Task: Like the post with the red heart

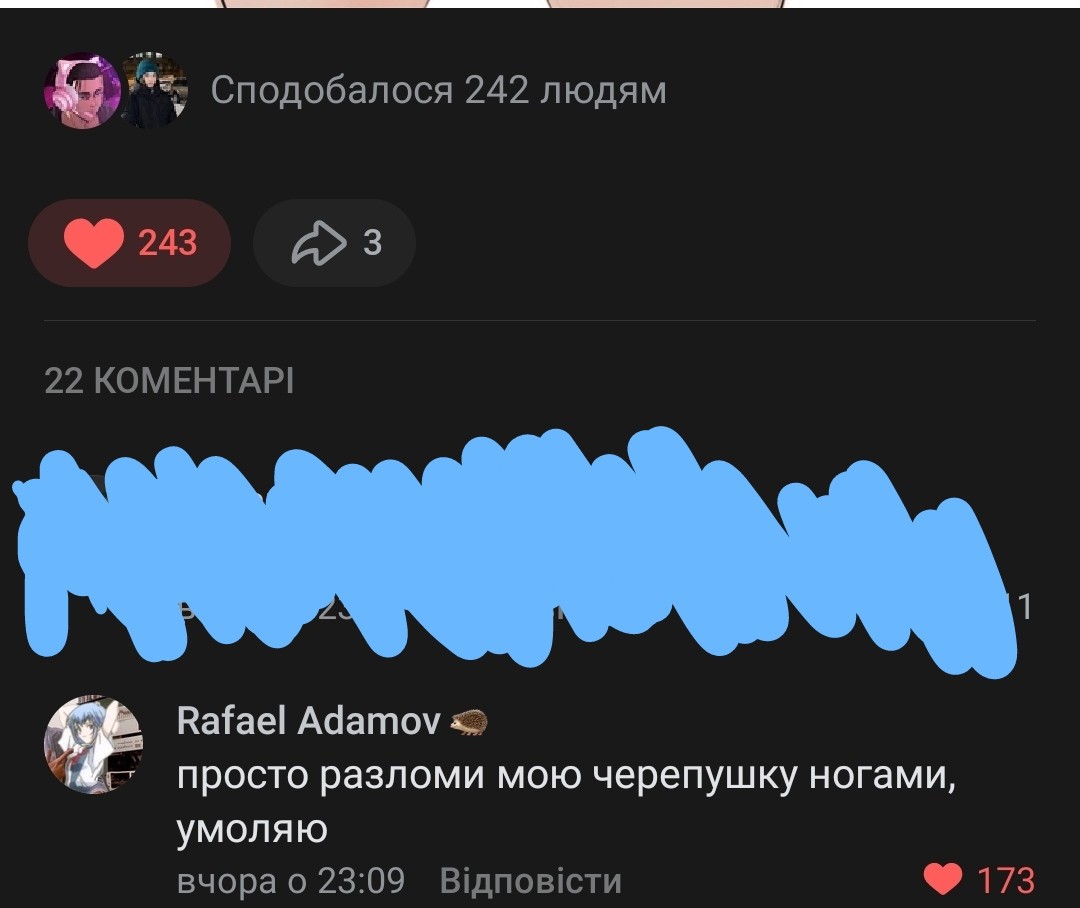Action: [x=94, y=243]
